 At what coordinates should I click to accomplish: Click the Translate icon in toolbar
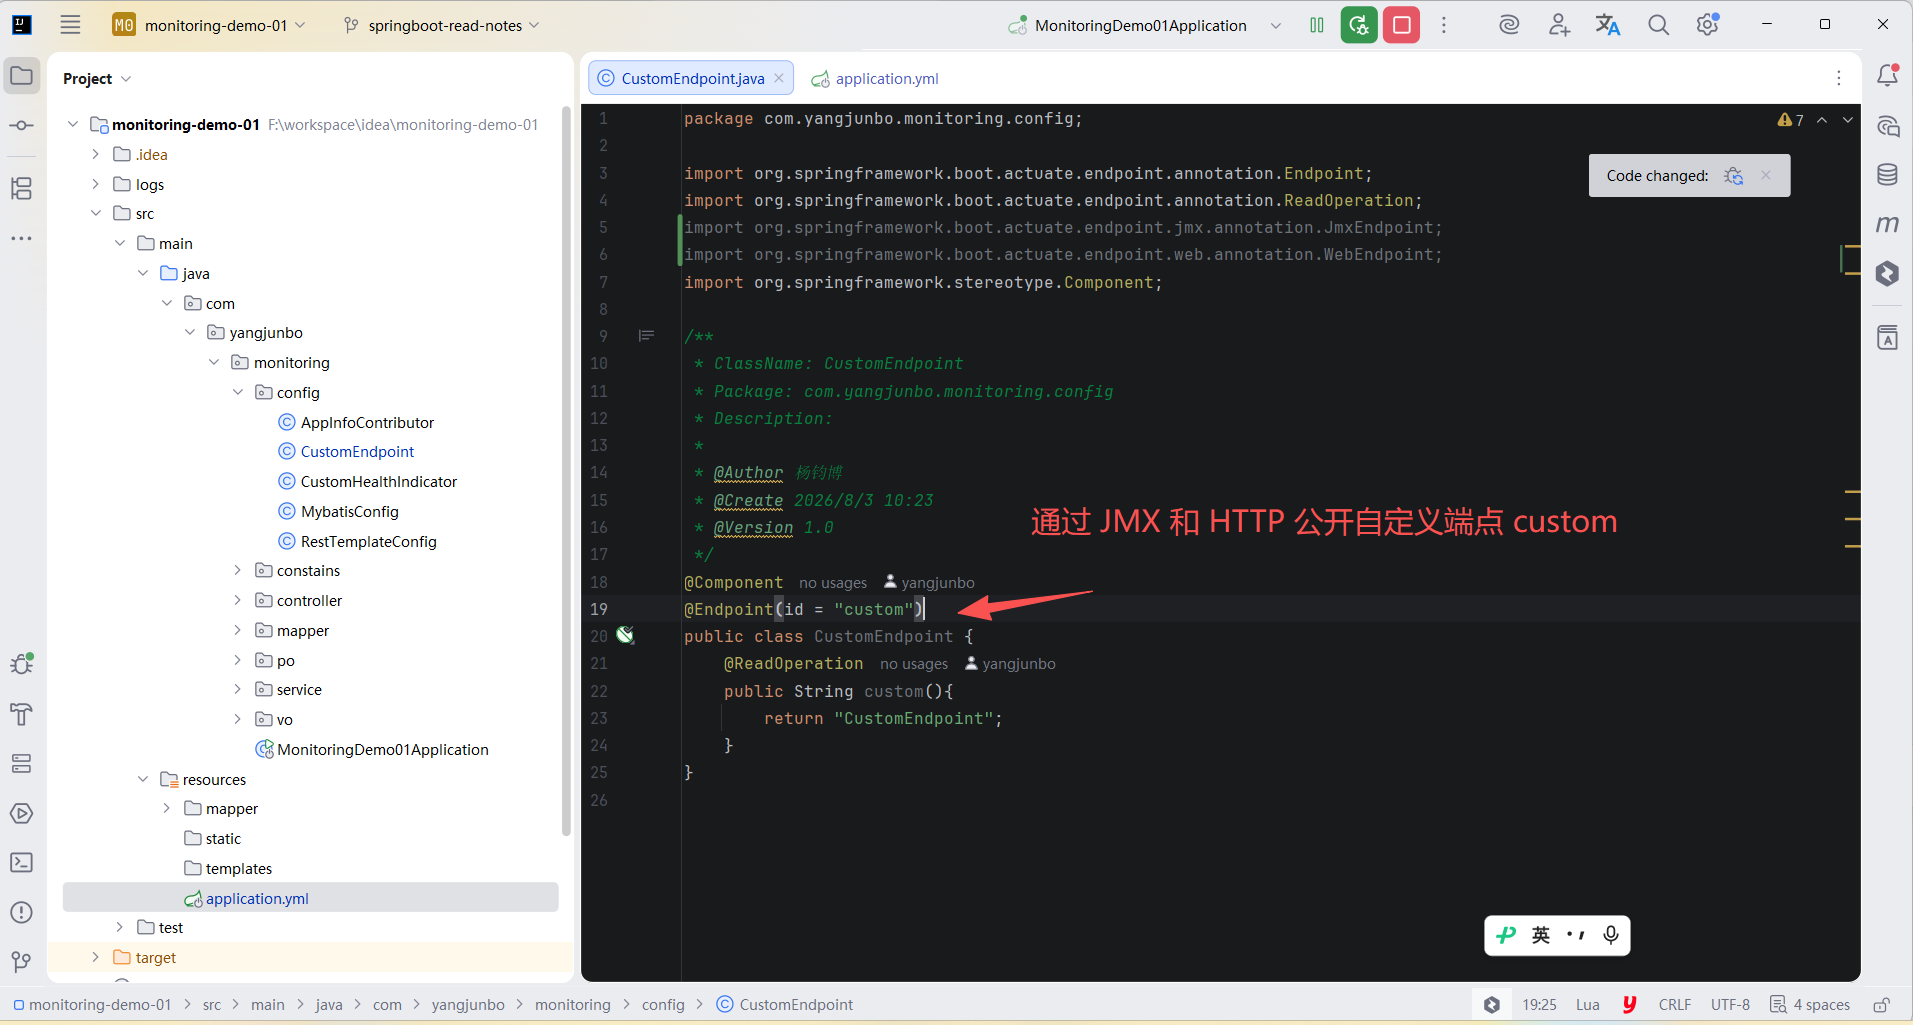[x=1608, y=25]
